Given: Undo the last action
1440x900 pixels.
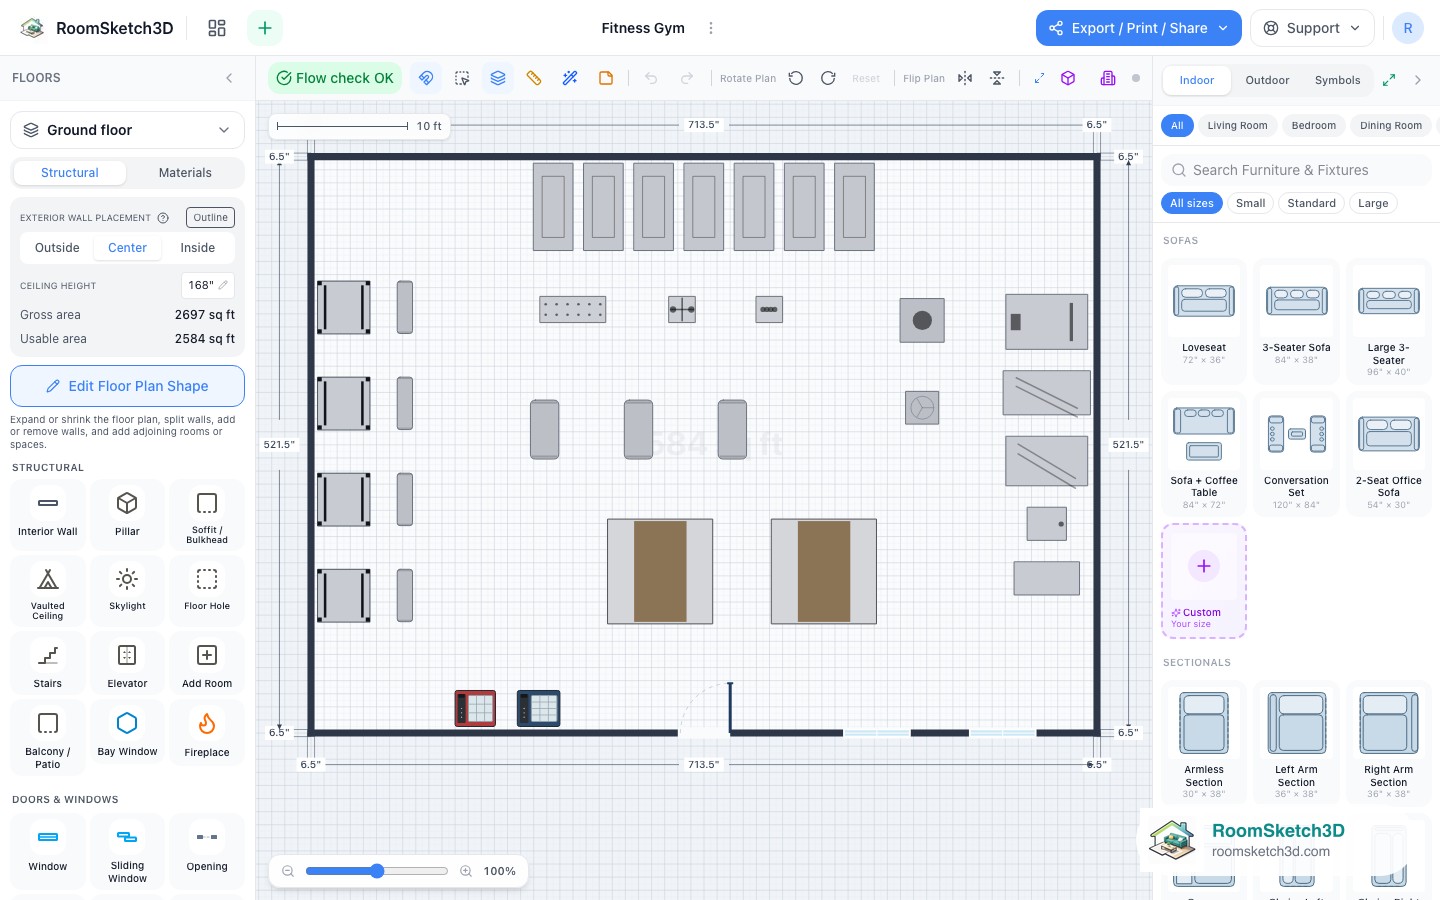Looking at the screenshot, I should point(651,78).
